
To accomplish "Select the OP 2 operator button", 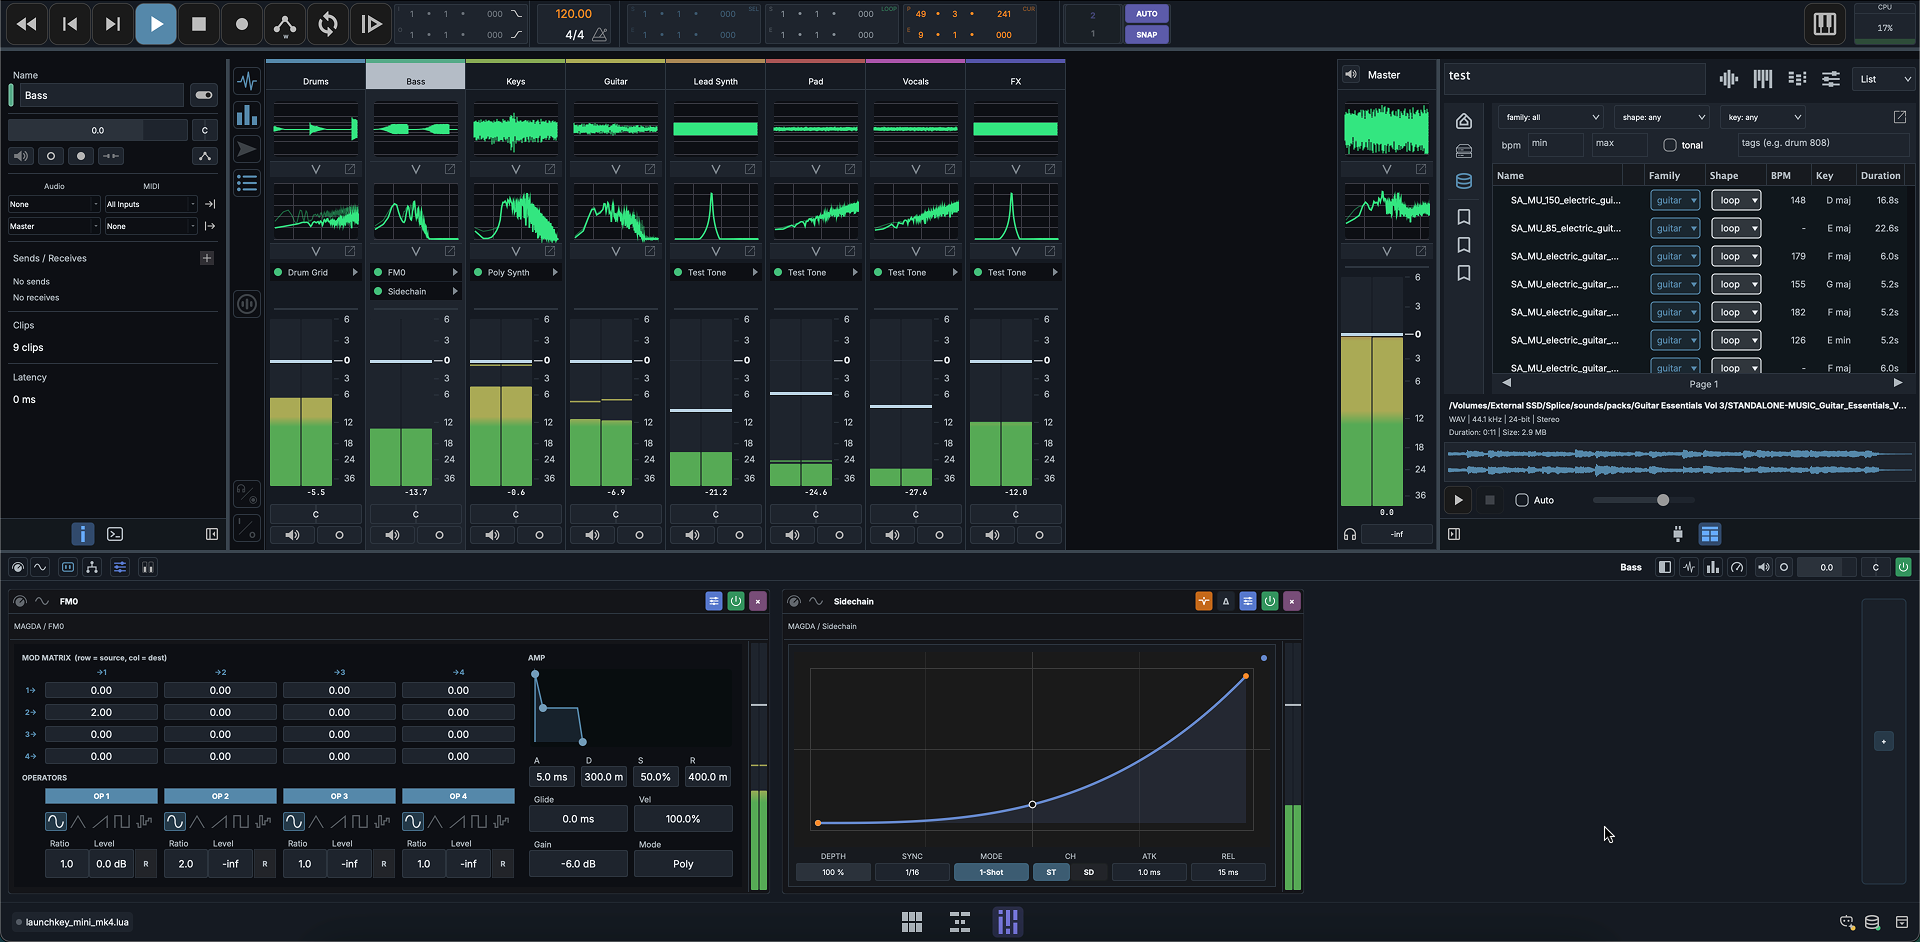I will point(220,796).
